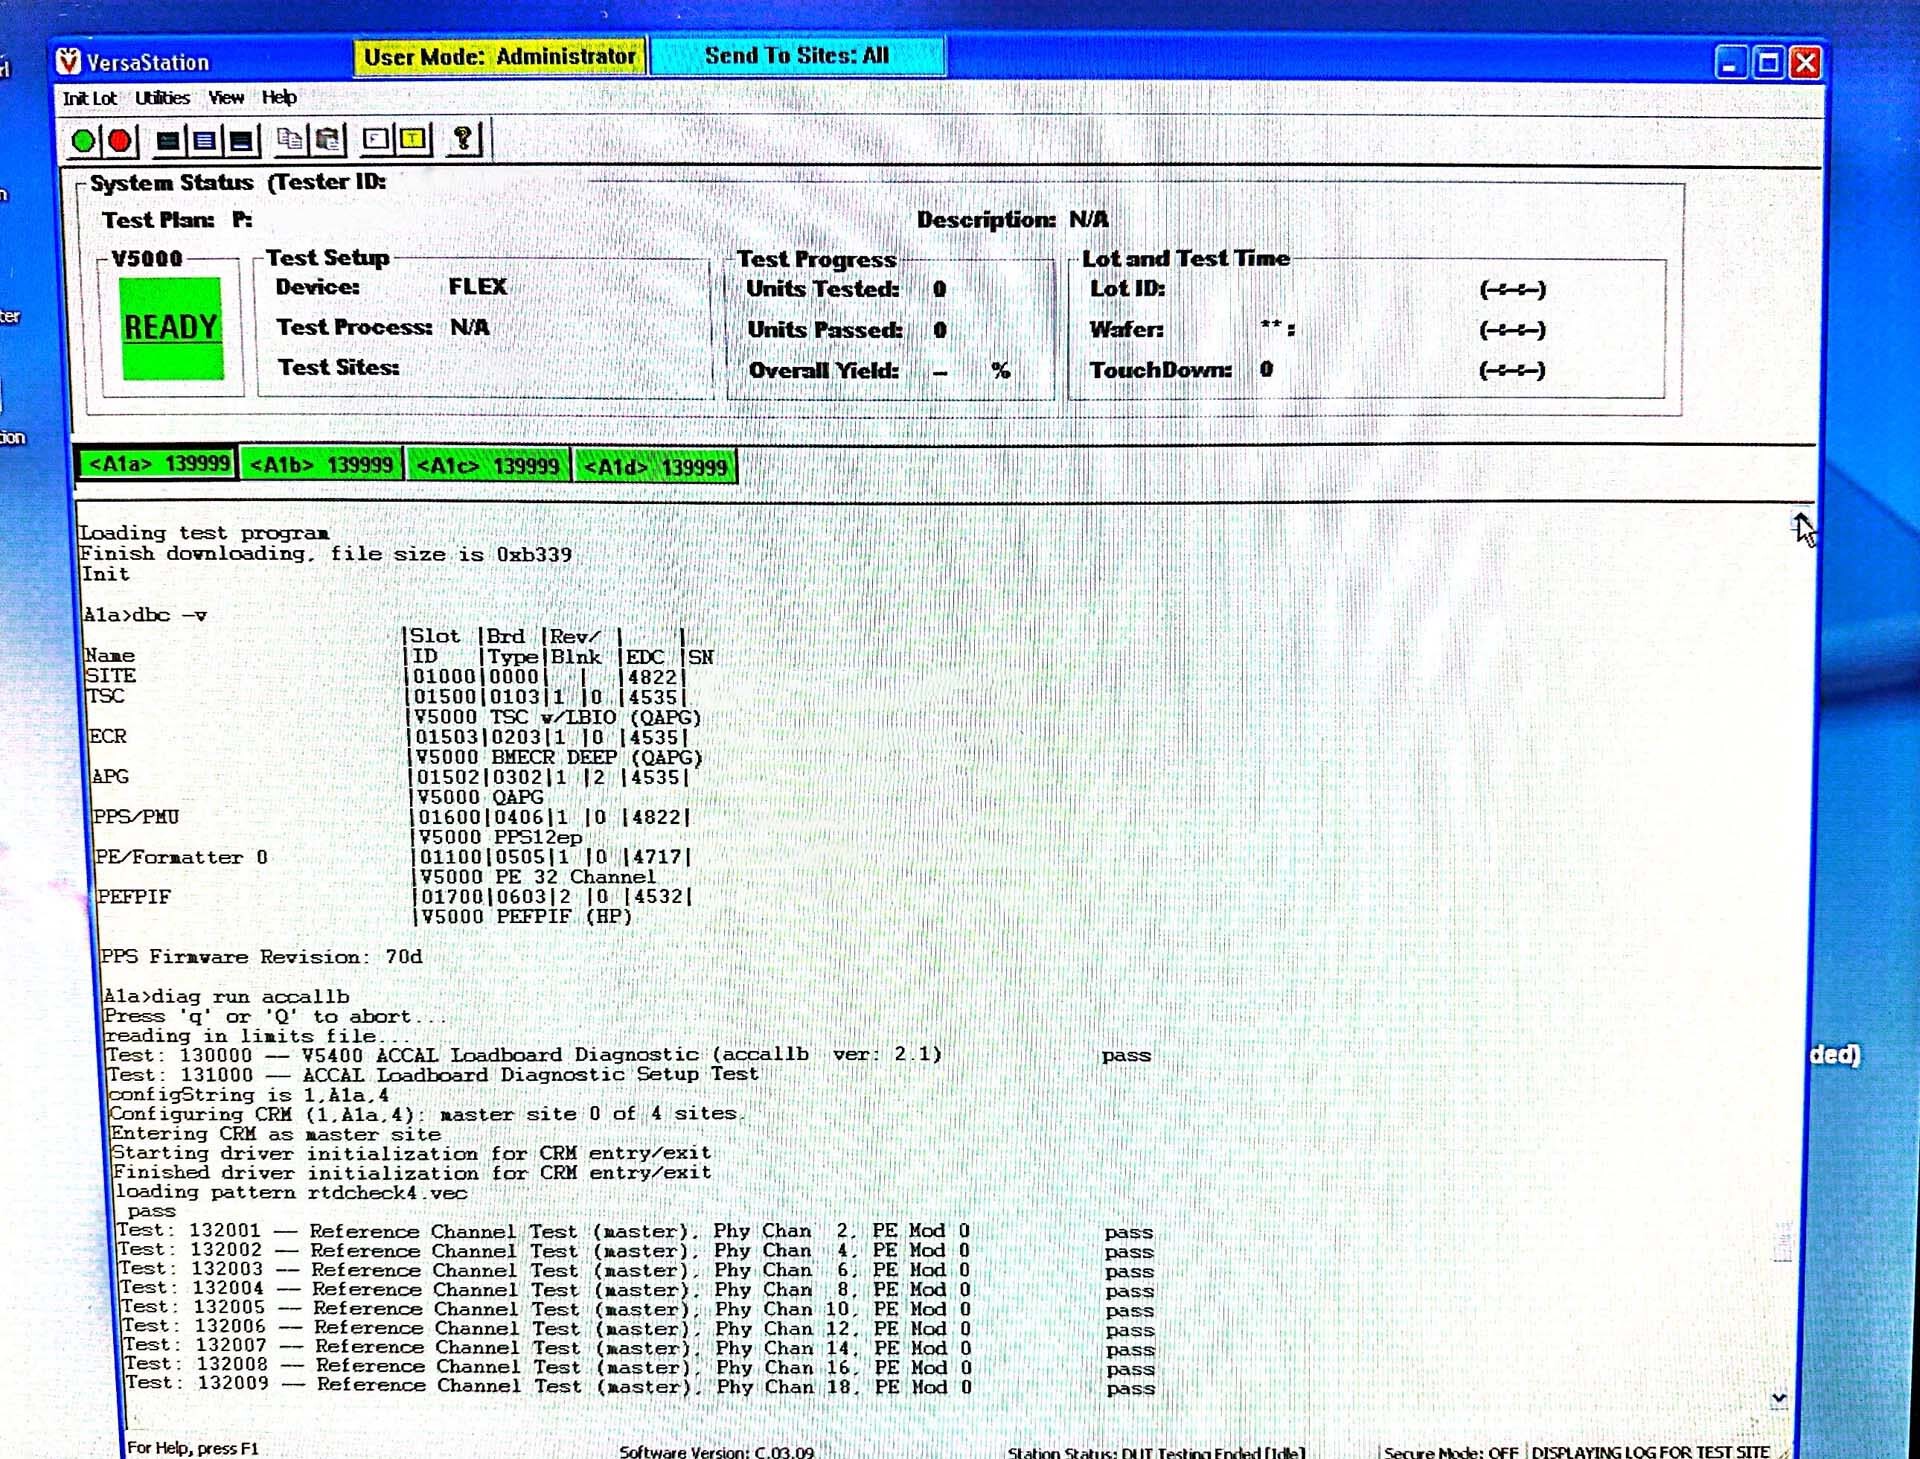Click Station Status text in status bar
The height and width of the screenshot is (1459, 1920).
tap(1156, 1452)
